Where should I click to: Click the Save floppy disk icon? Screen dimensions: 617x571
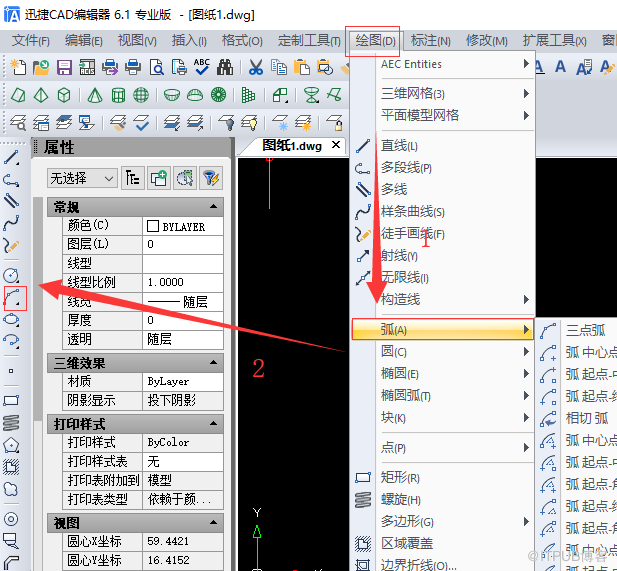(x=64, y=67)
